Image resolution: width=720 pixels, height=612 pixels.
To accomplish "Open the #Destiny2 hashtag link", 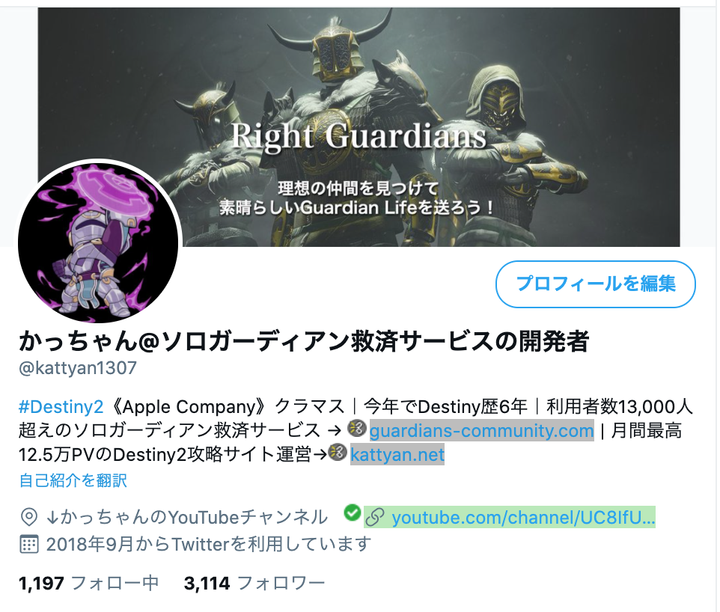I will click(61, 407).
